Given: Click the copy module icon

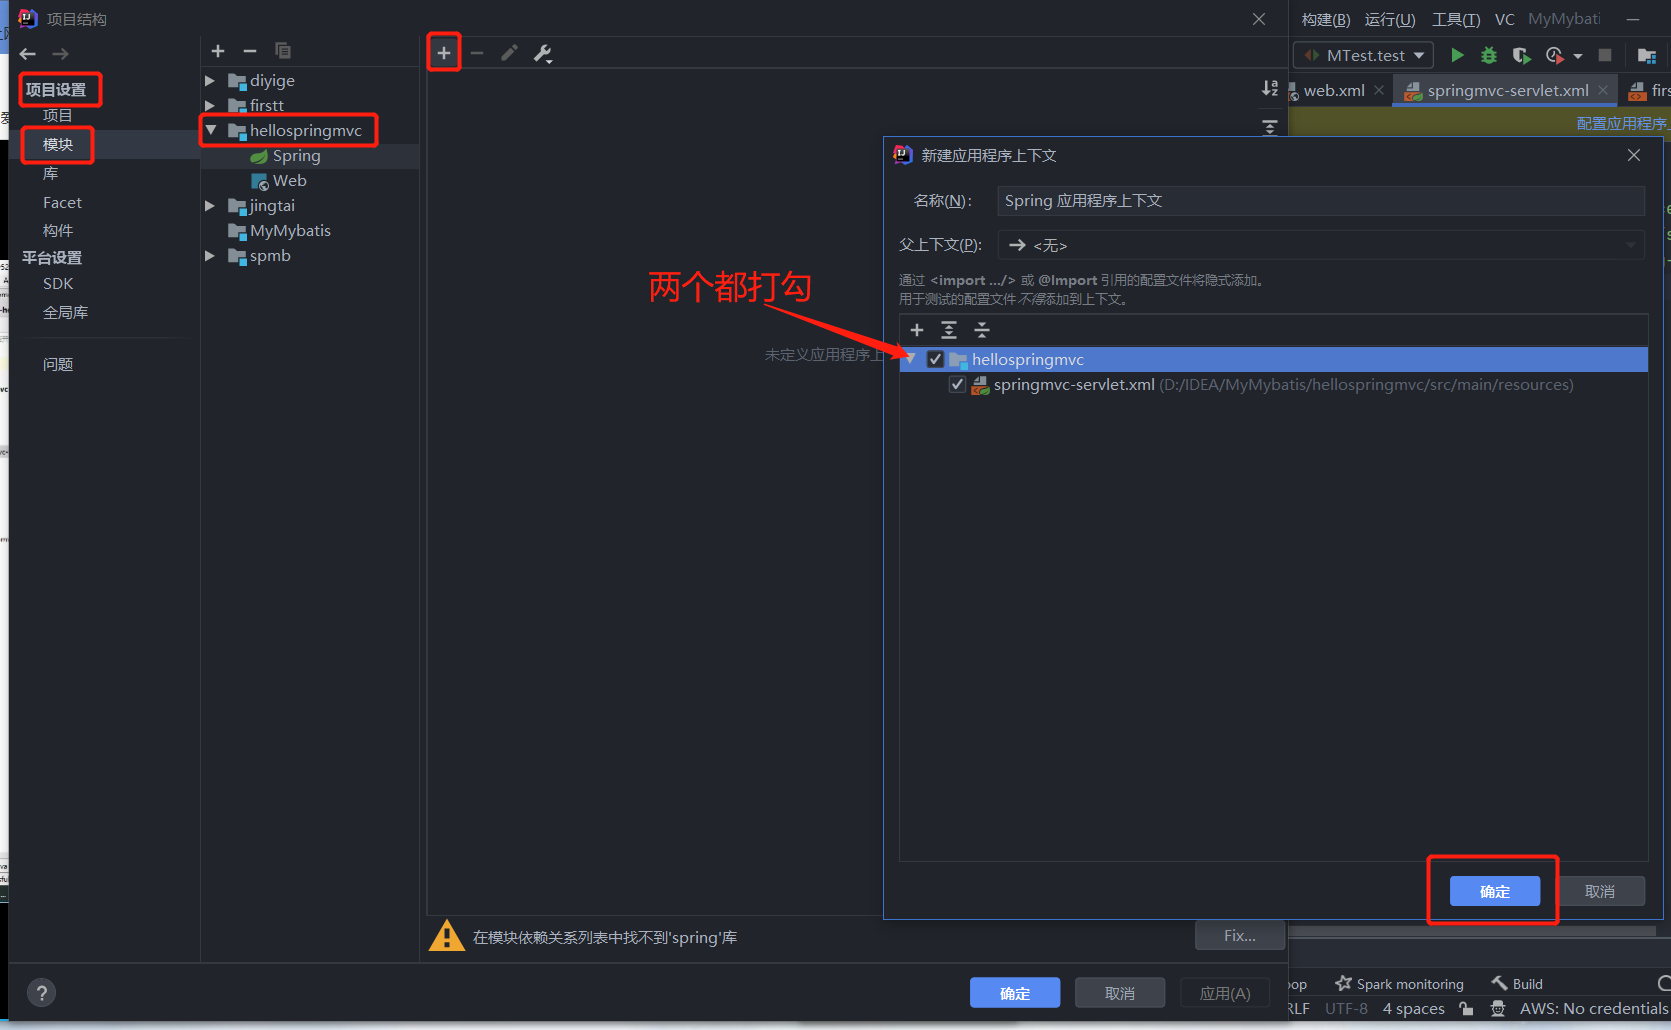Looking at the screenshot, I should [283, 51].
